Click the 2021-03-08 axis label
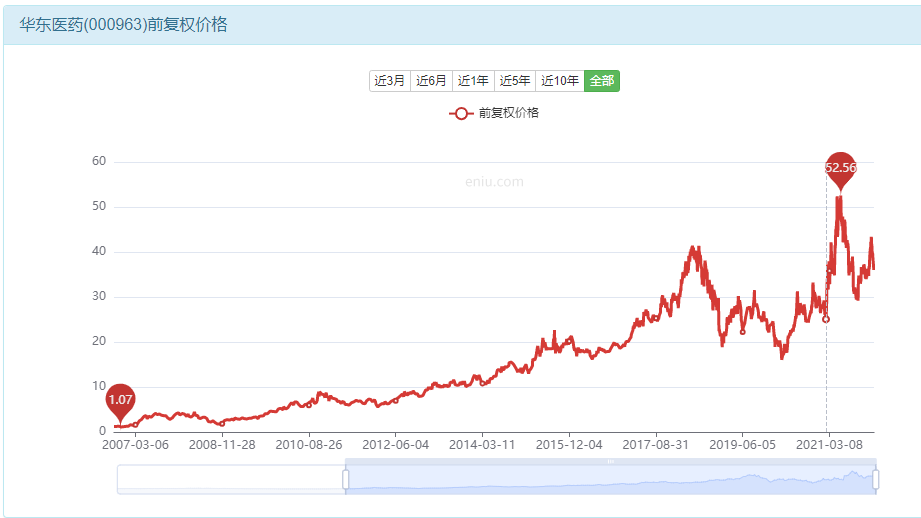 (829, 445)
